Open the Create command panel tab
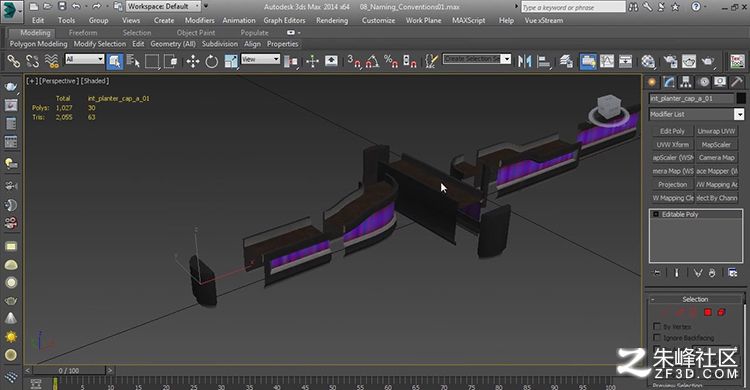 (652, 82)
